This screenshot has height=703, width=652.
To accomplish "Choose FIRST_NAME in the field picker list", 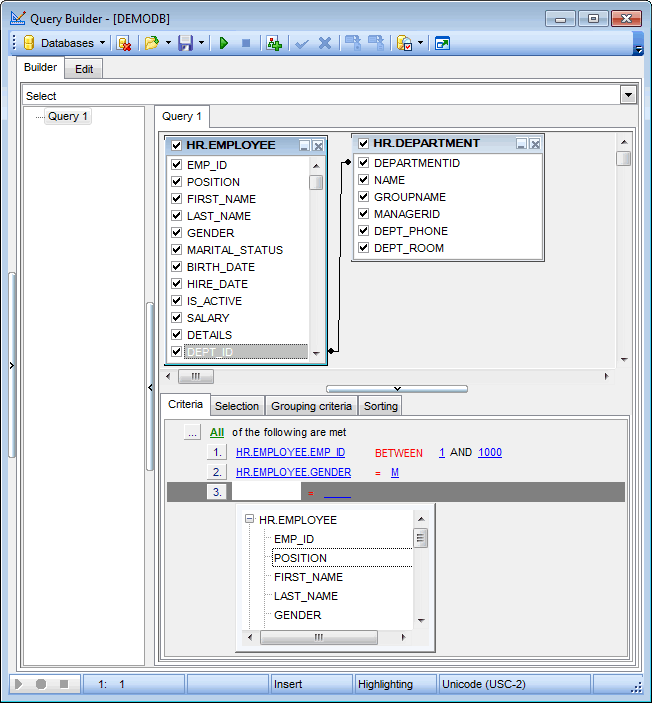I will tap(308, 577).
